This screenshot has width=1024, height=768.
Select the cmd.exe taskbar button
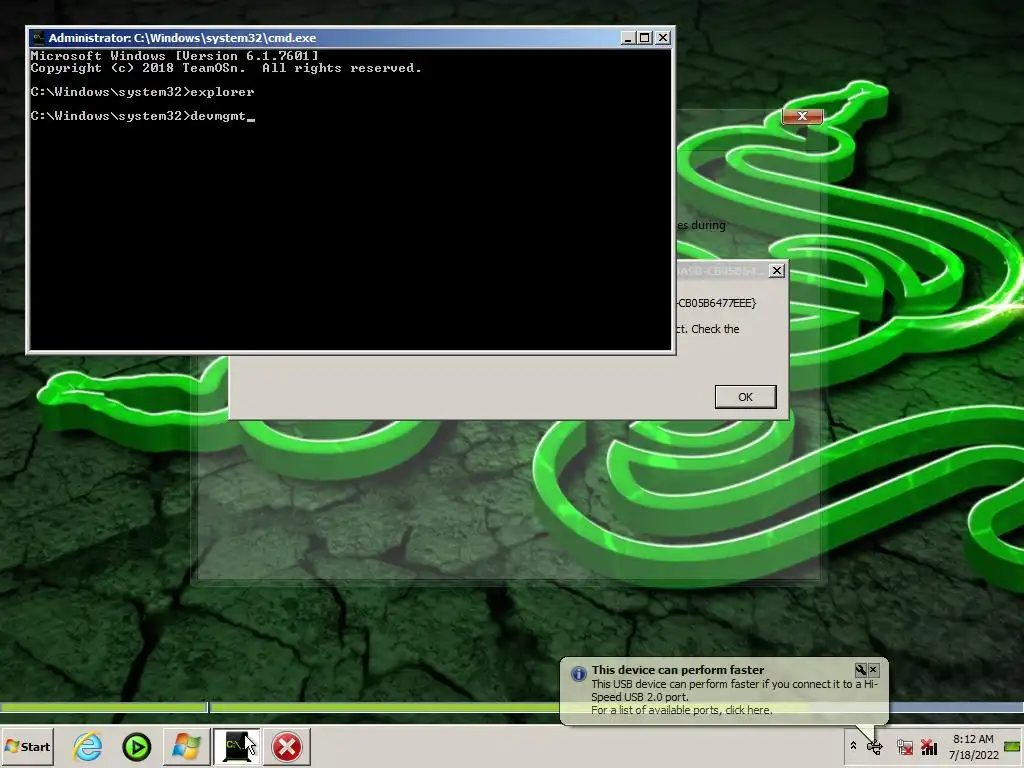coord(236,746)
